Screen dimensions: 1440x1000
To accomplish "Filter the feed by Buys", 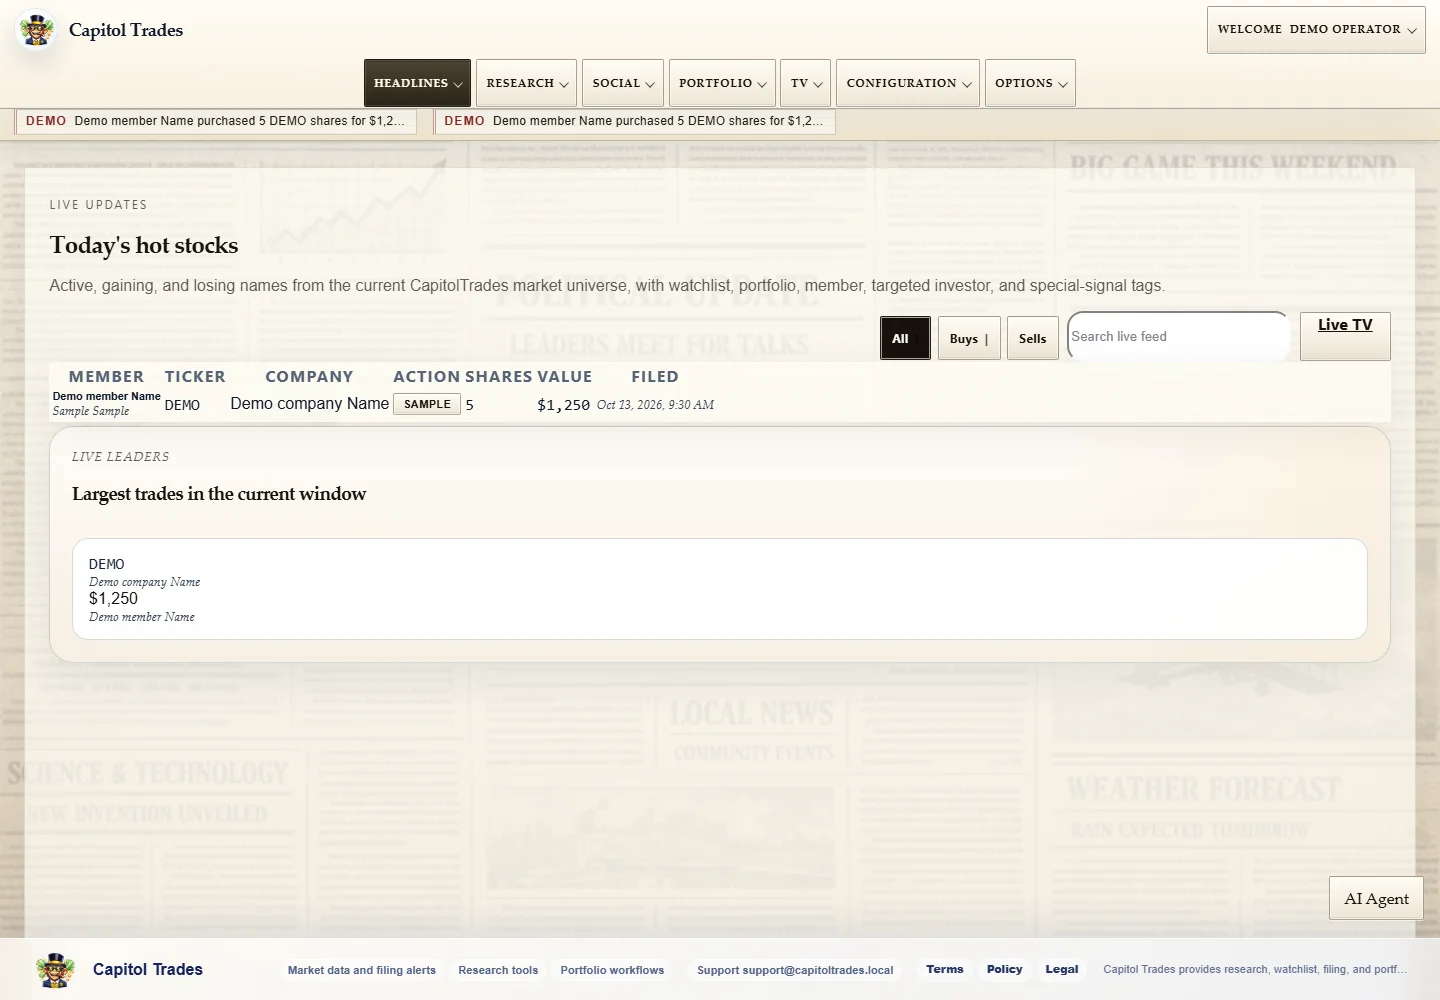I will click(x=969, y=339).
